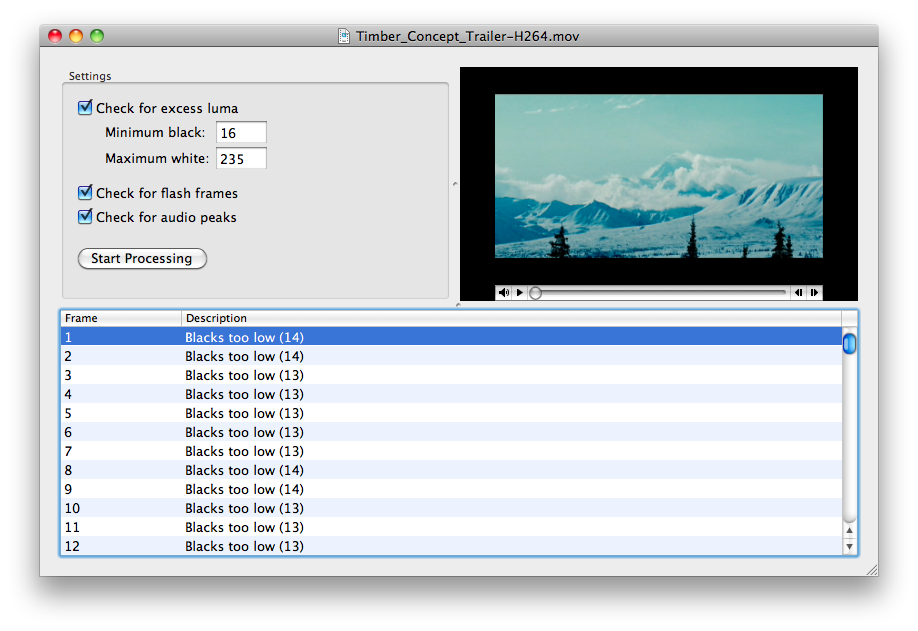Click the Minimum black input field
The image size is (918, 631).
241,132
